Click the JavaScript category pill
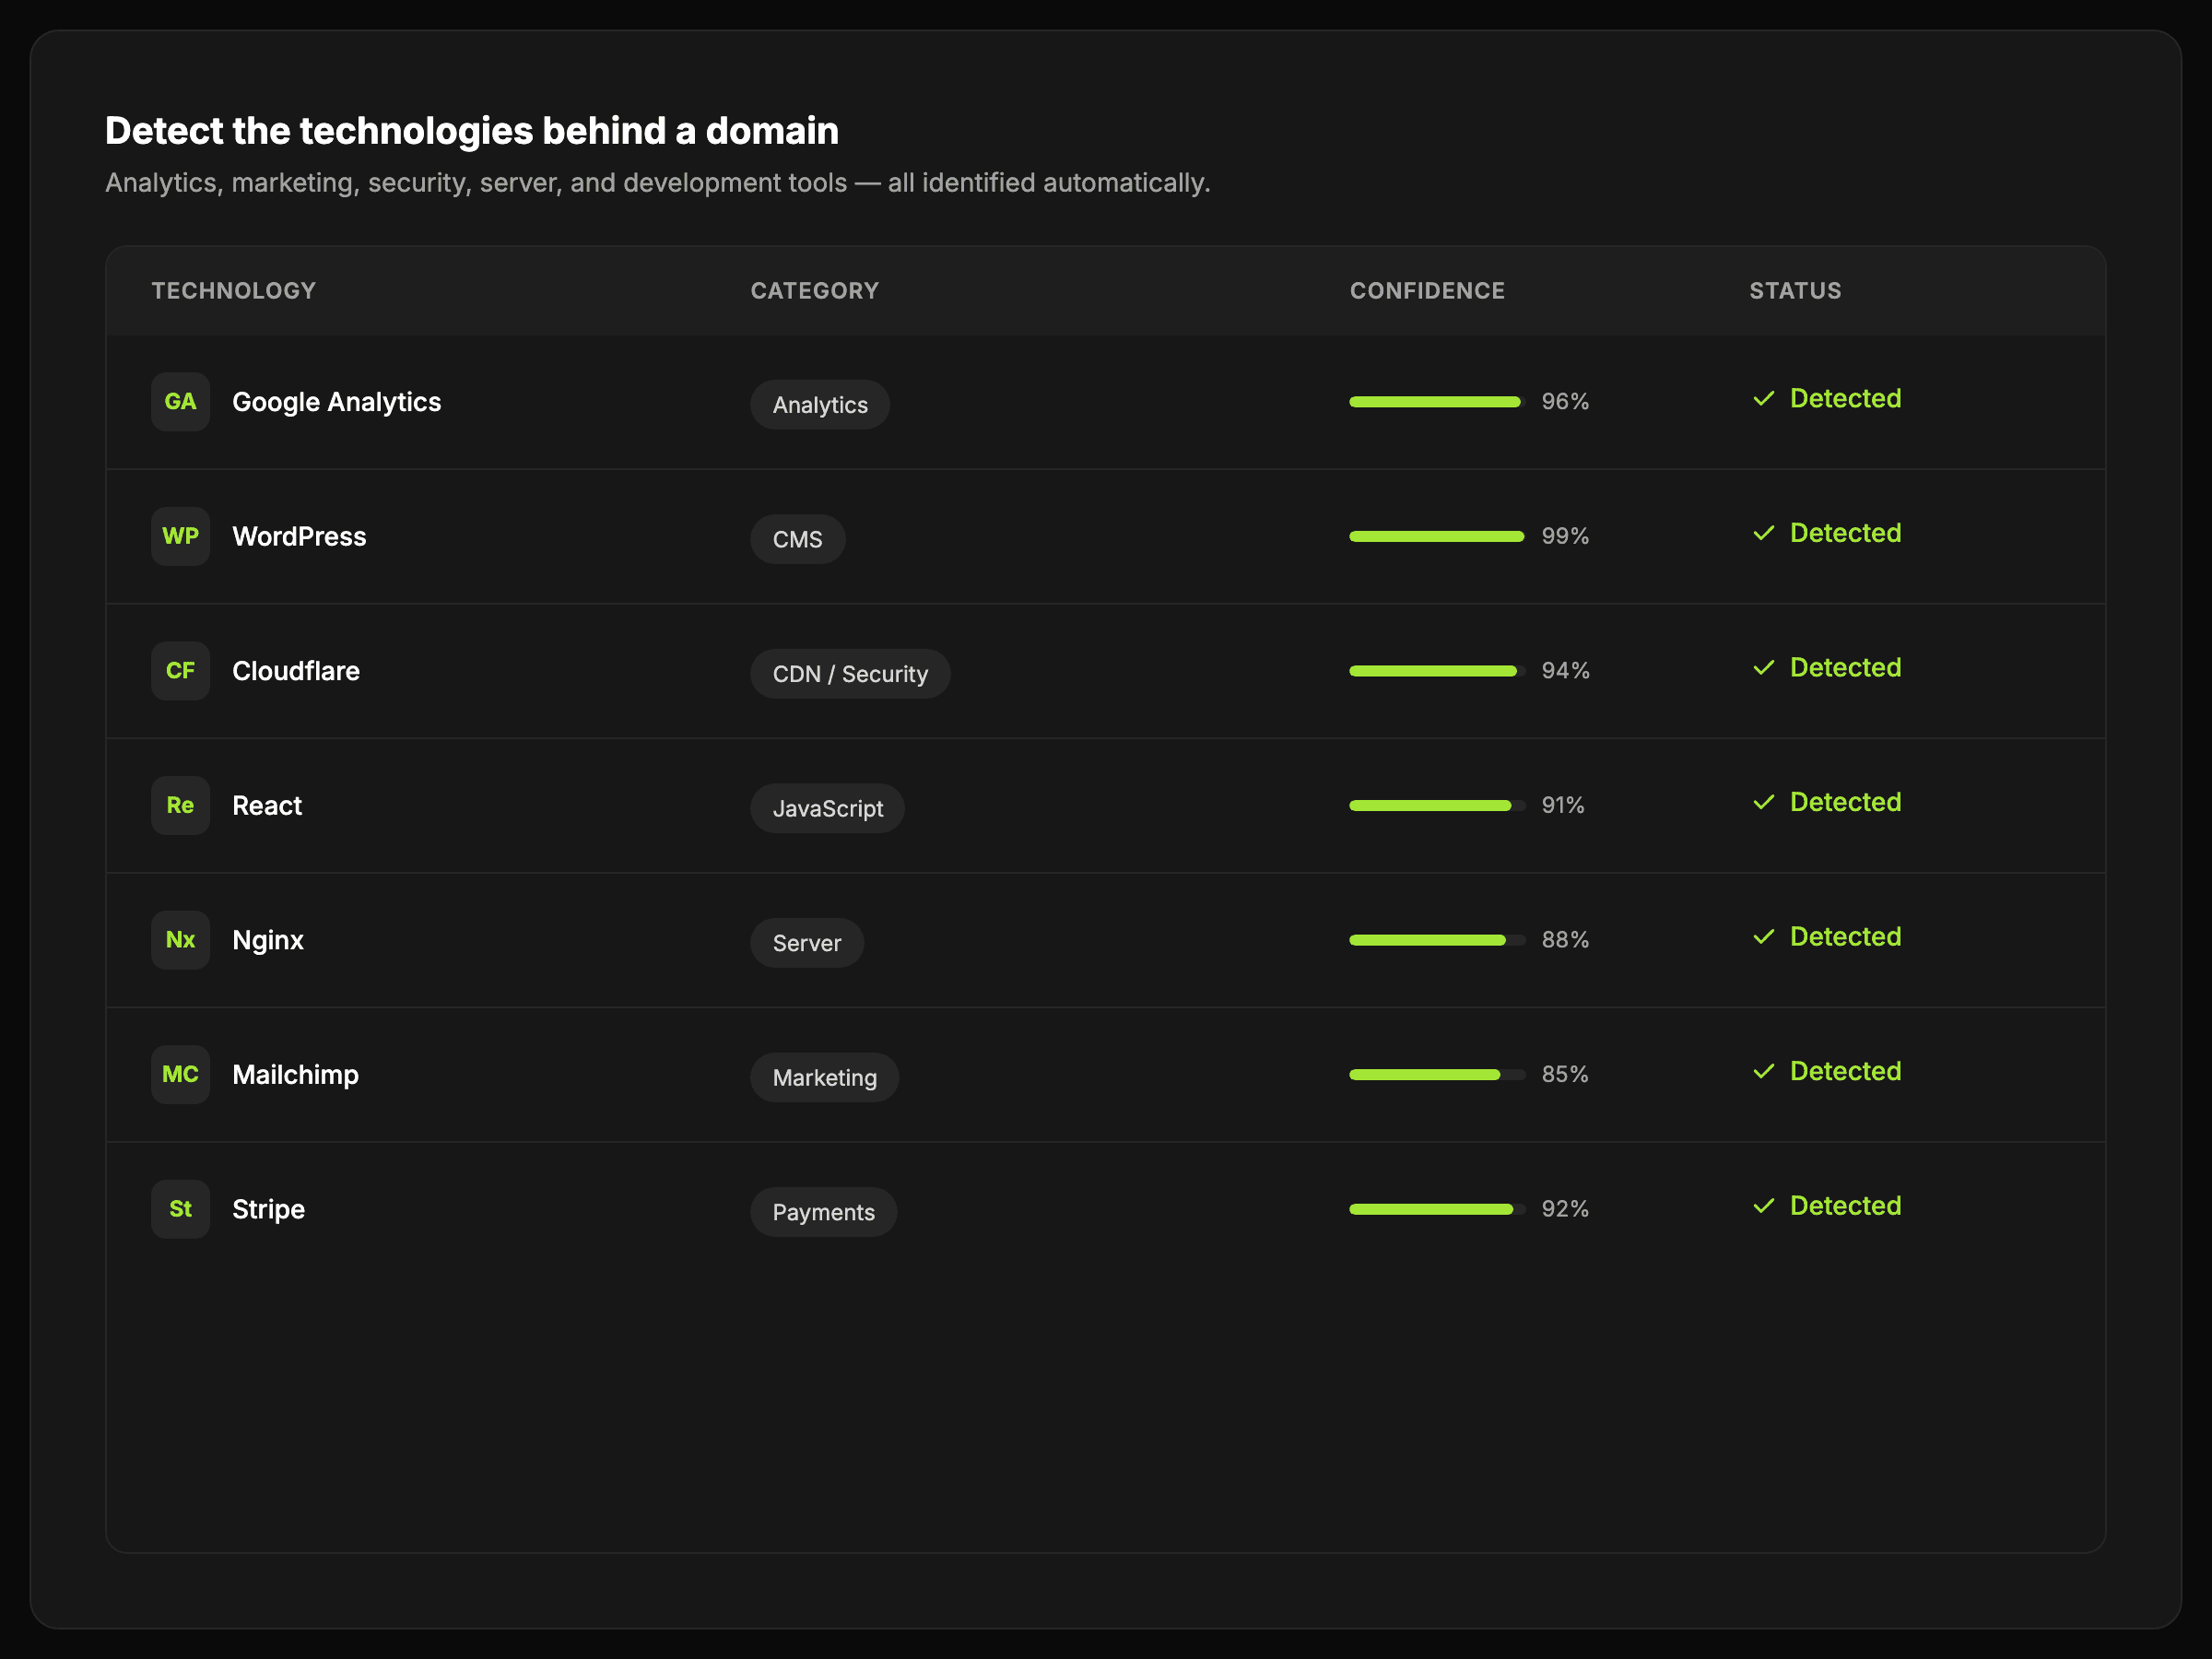 coord(827,808)
